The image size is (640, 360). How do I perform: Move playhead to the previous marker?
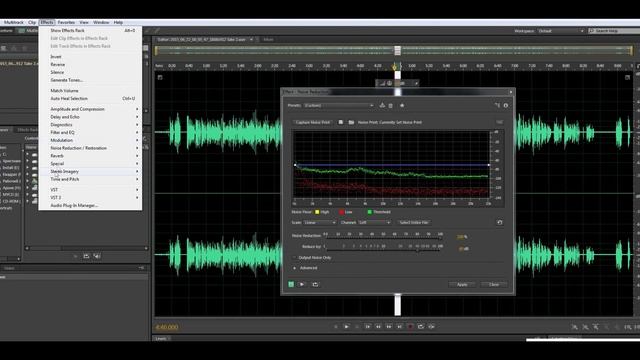368,327
